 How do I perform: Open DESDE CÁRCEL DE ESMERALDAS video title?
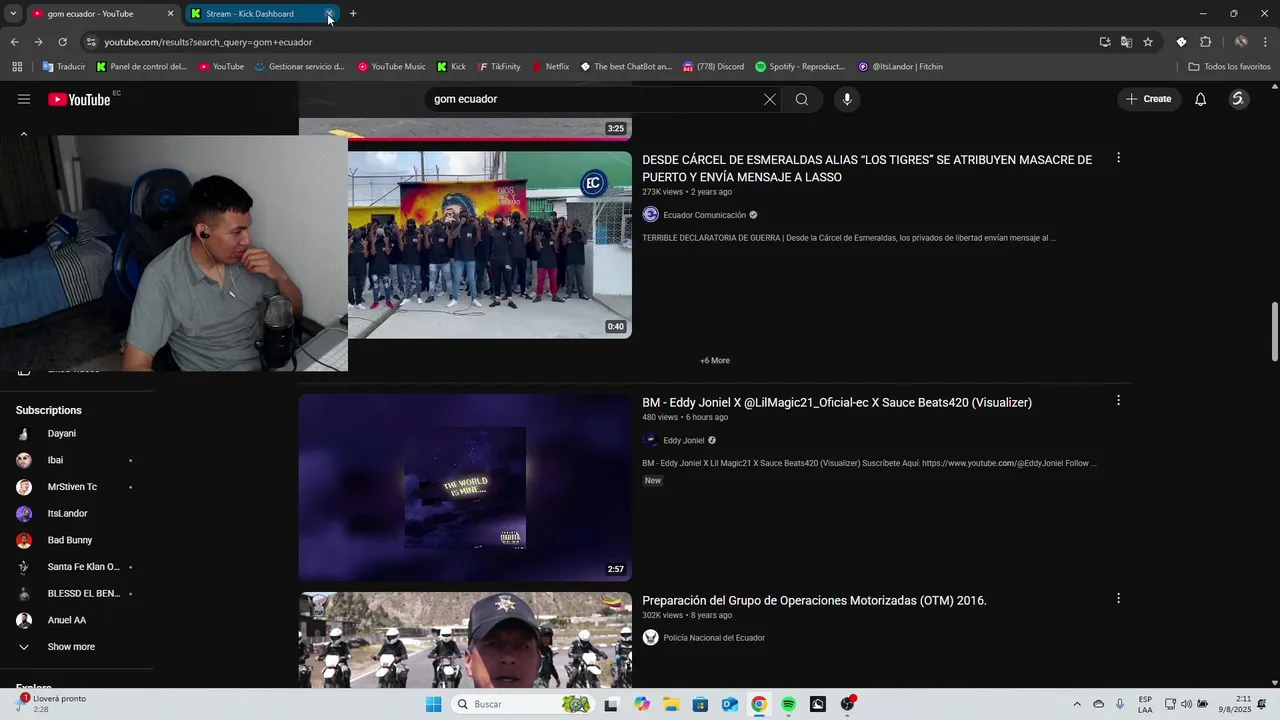pos(867,168)
